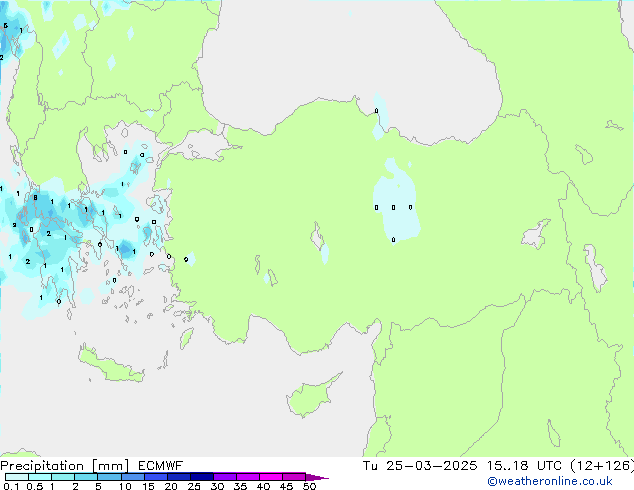The height and width of the screenshot is (490, 634).
Task: Click the legend swatch between 25 and 30
Action: coord(201,477)
